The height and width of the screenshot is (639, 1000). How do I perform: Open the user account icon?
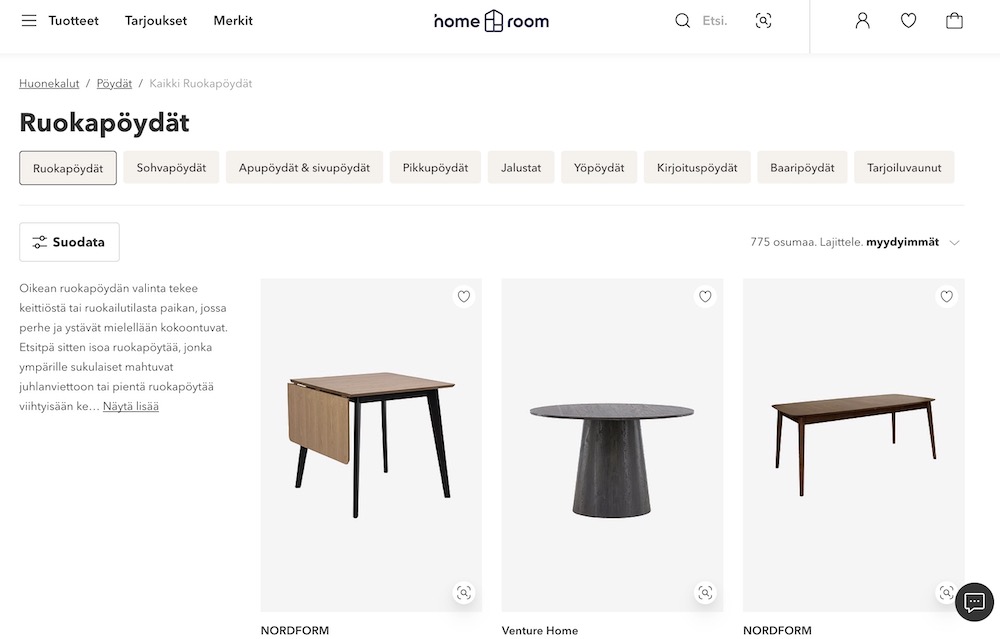tap(863, 21)
